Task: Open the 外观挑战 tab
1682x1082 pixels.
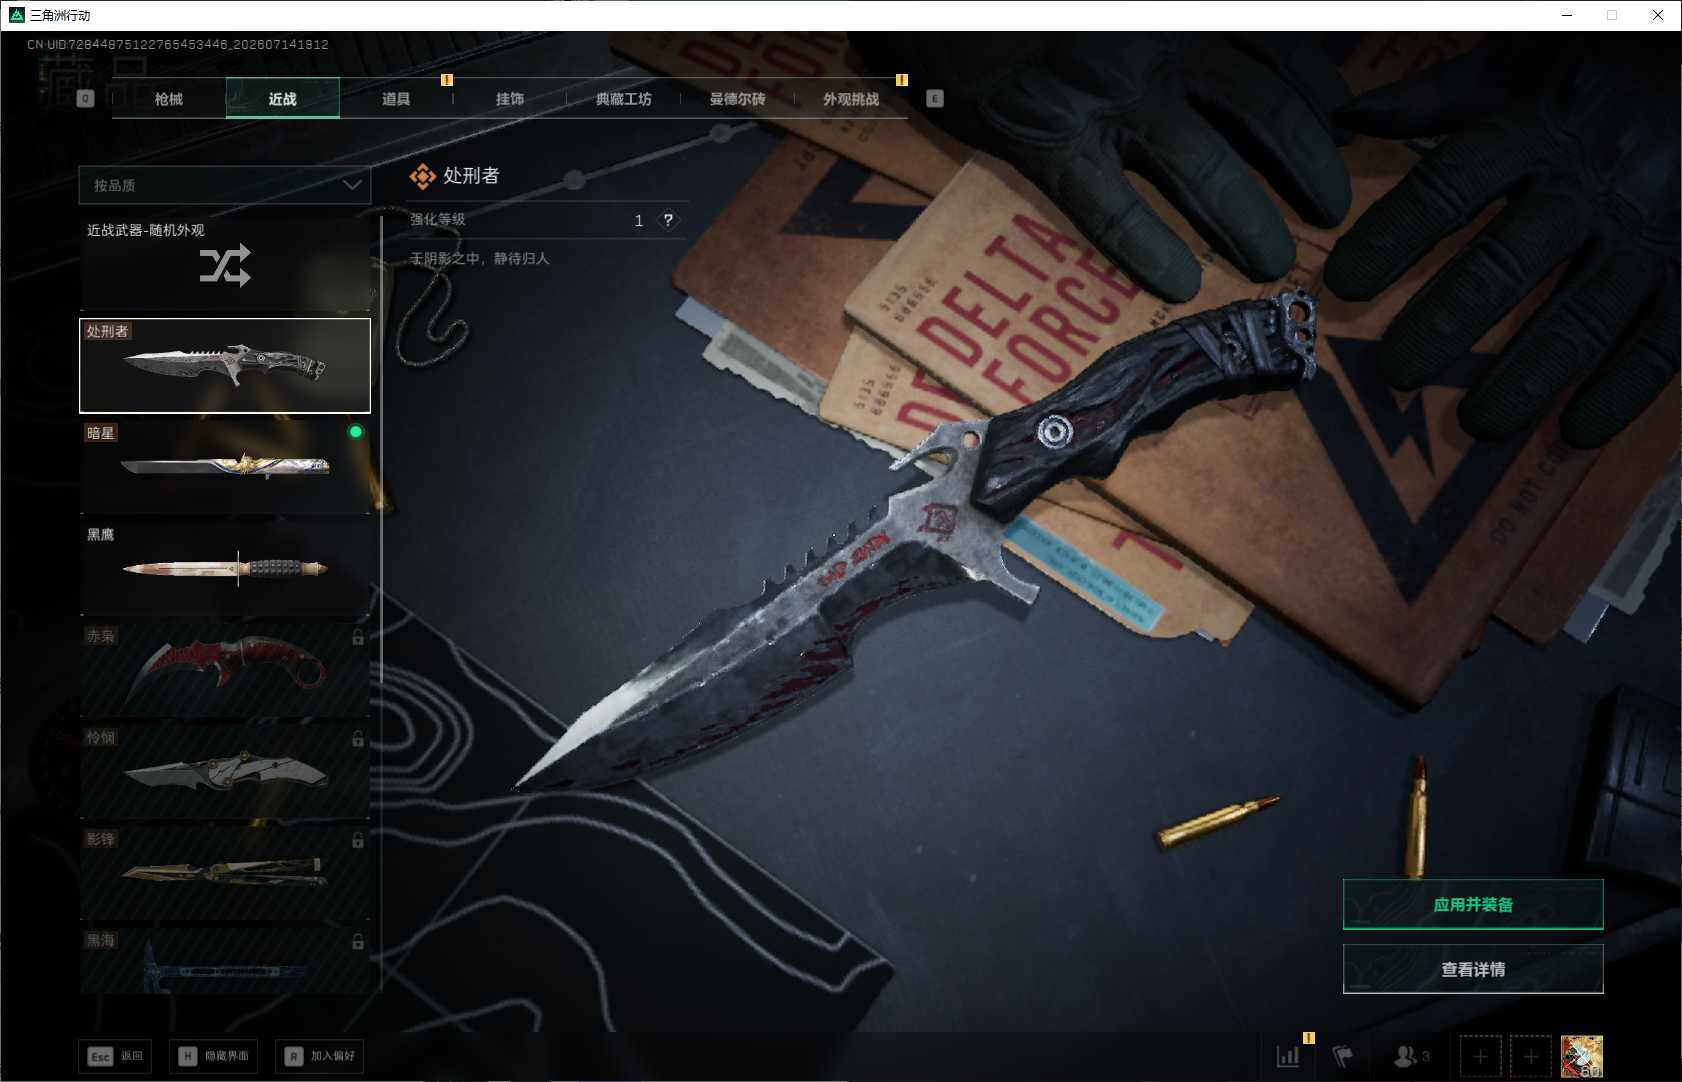Action: click(851, 99)
